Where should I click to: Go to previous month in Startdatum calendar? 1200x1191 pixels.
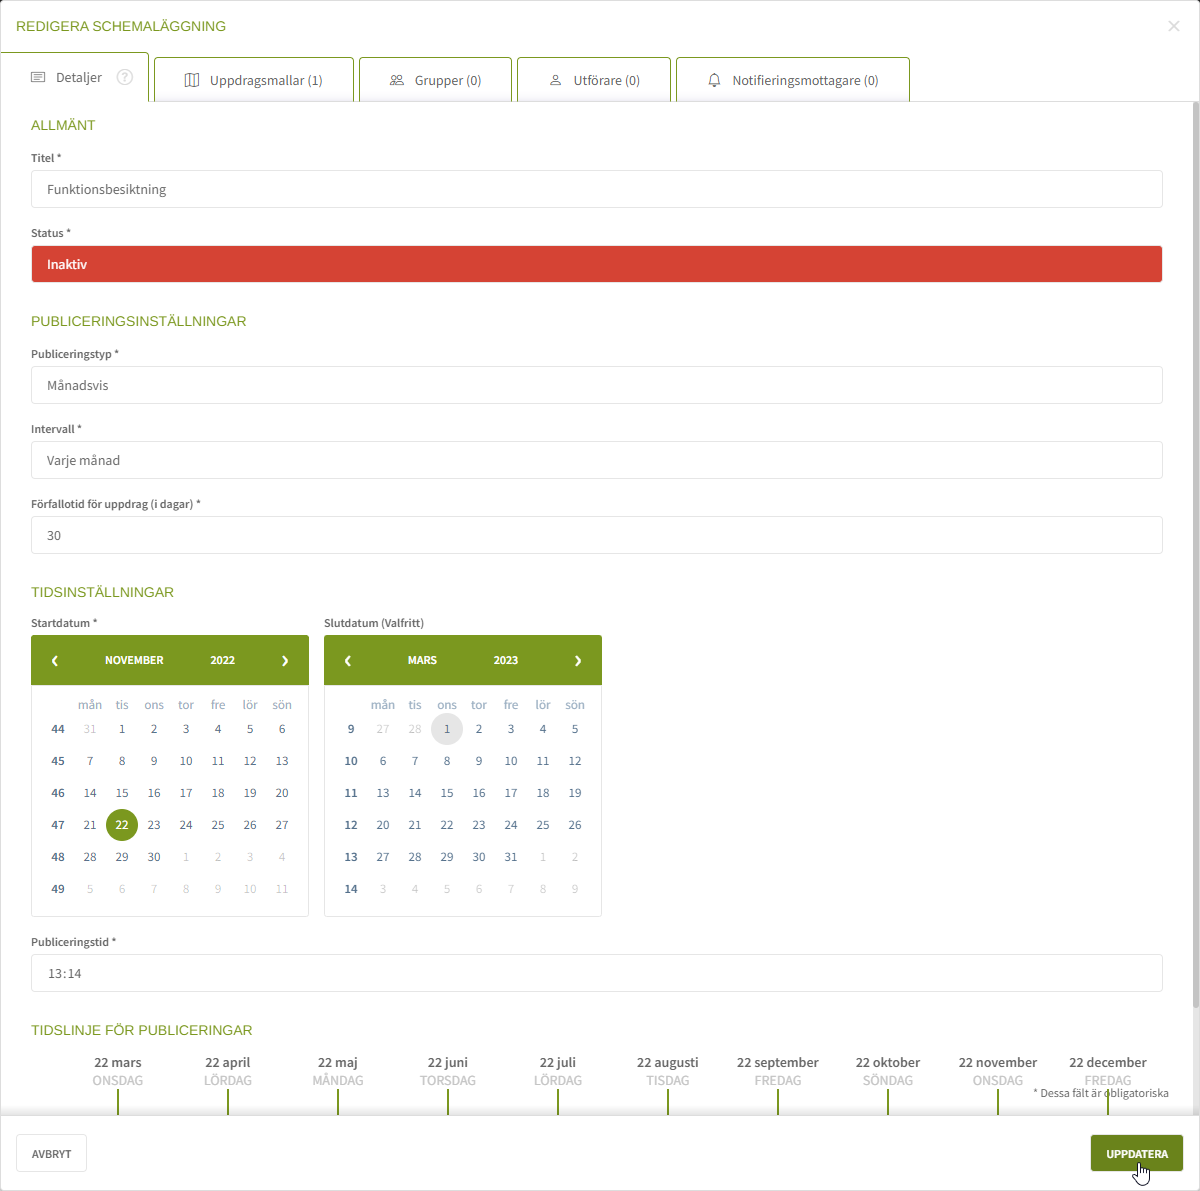pyautogui.click(x=55, y=661)
